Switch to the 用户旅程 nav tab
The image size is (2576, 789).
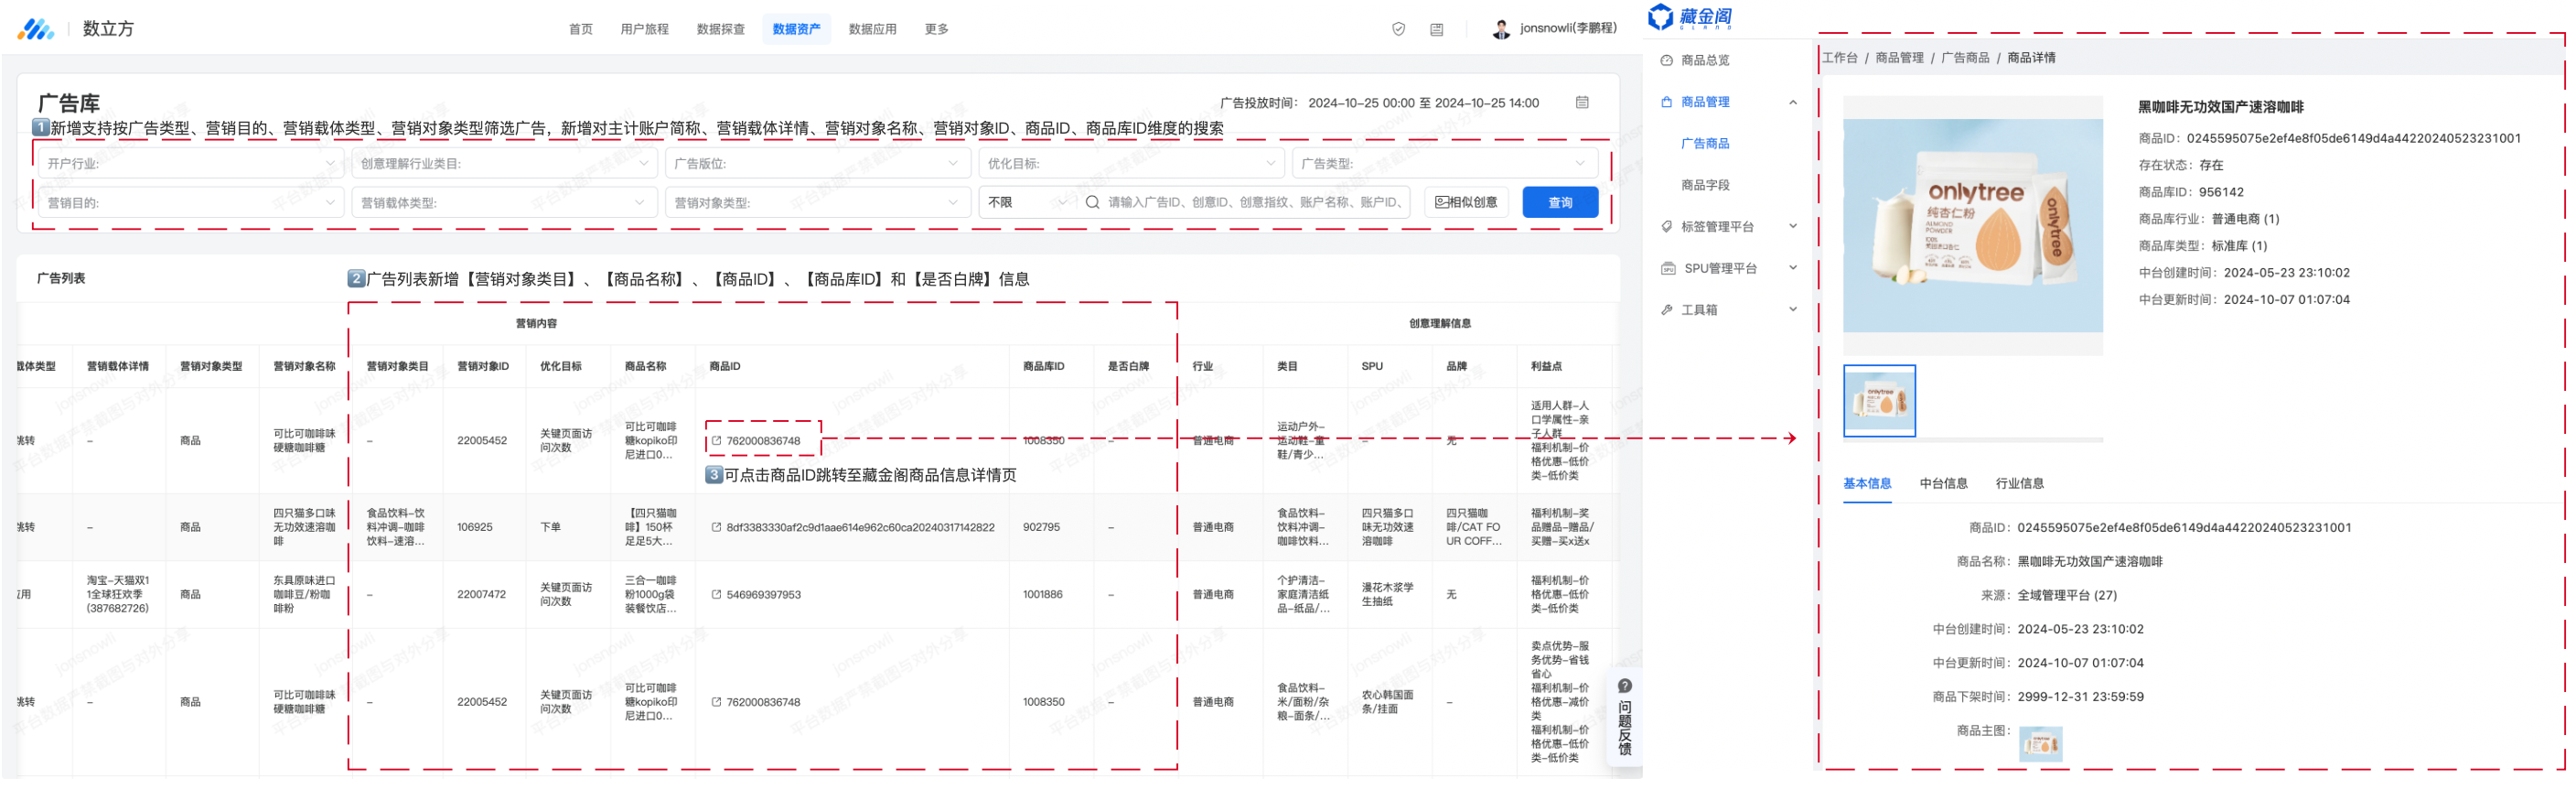coord(644,29)
